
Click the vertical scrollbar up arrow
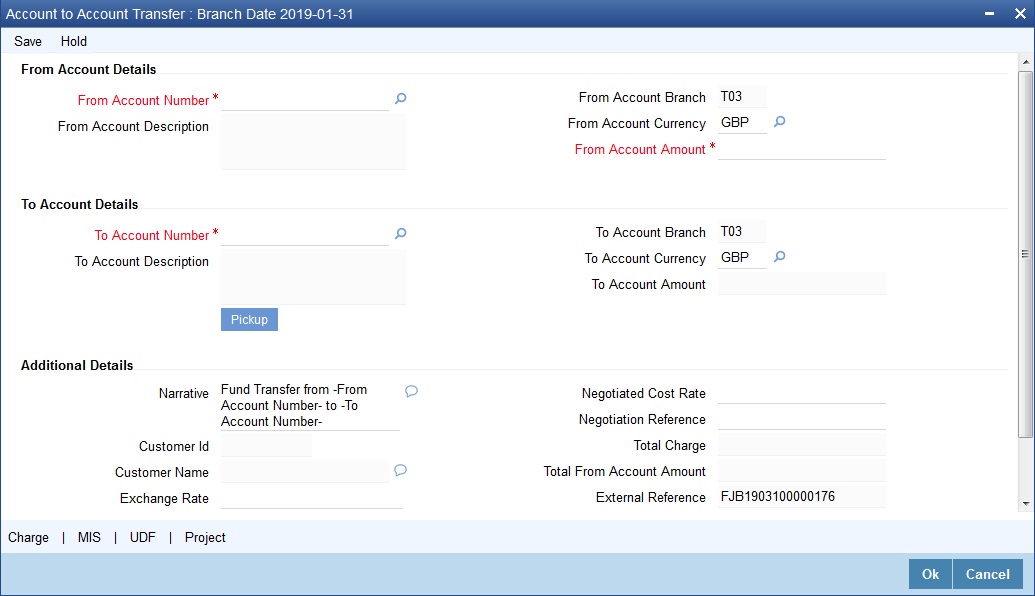tap(1026, 61)
